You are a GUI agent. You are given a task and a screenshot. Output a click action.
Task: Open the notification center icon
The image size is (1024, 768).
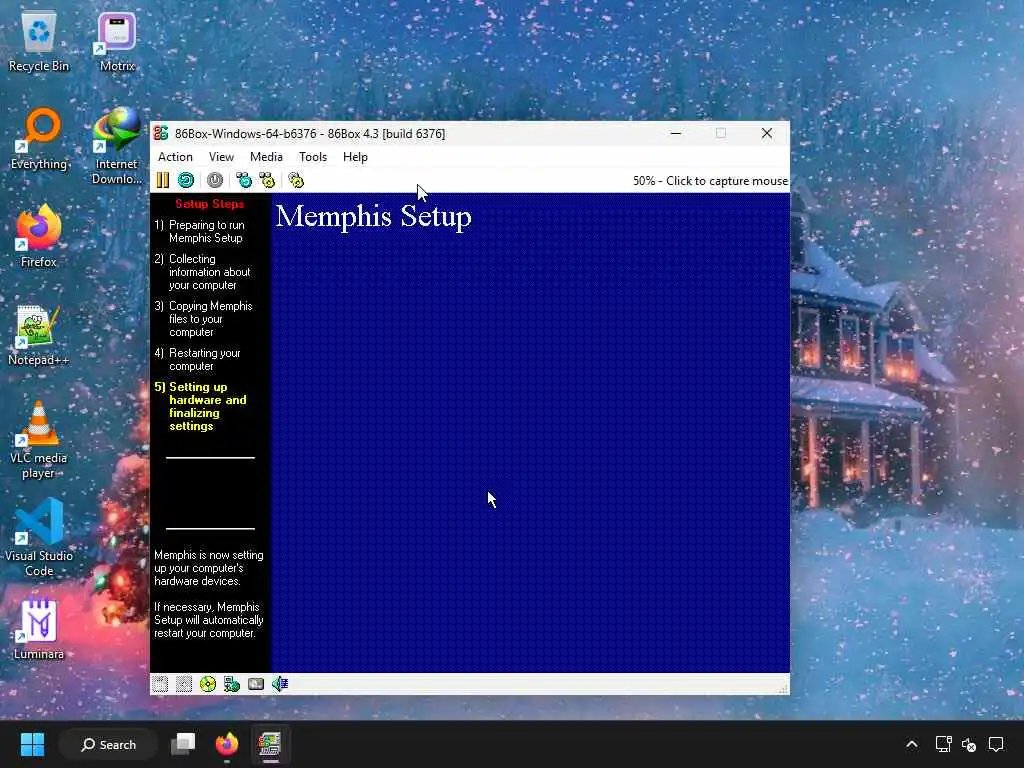[996, 744]
